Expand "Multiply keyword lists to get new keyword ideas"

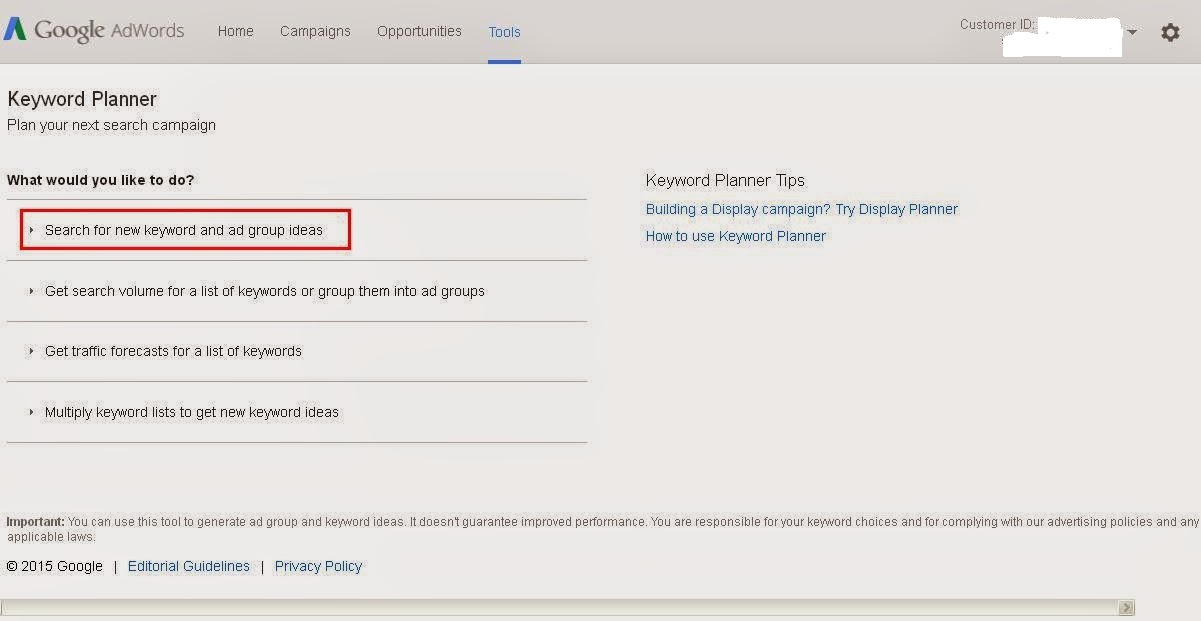tap(191, 411)
